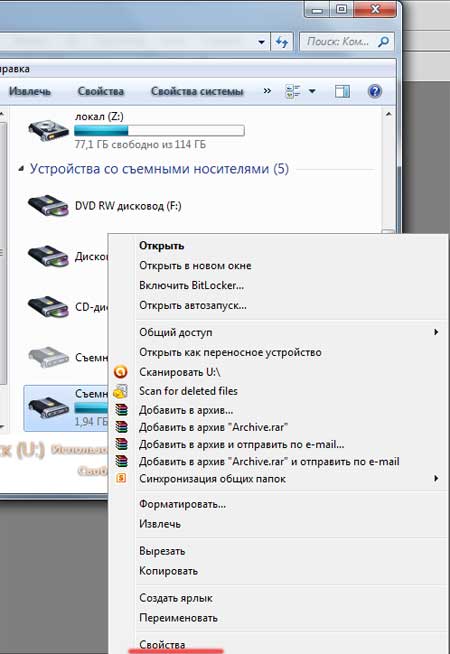
Task: Toggle the preview pane icon
Action: coord(342,91)
